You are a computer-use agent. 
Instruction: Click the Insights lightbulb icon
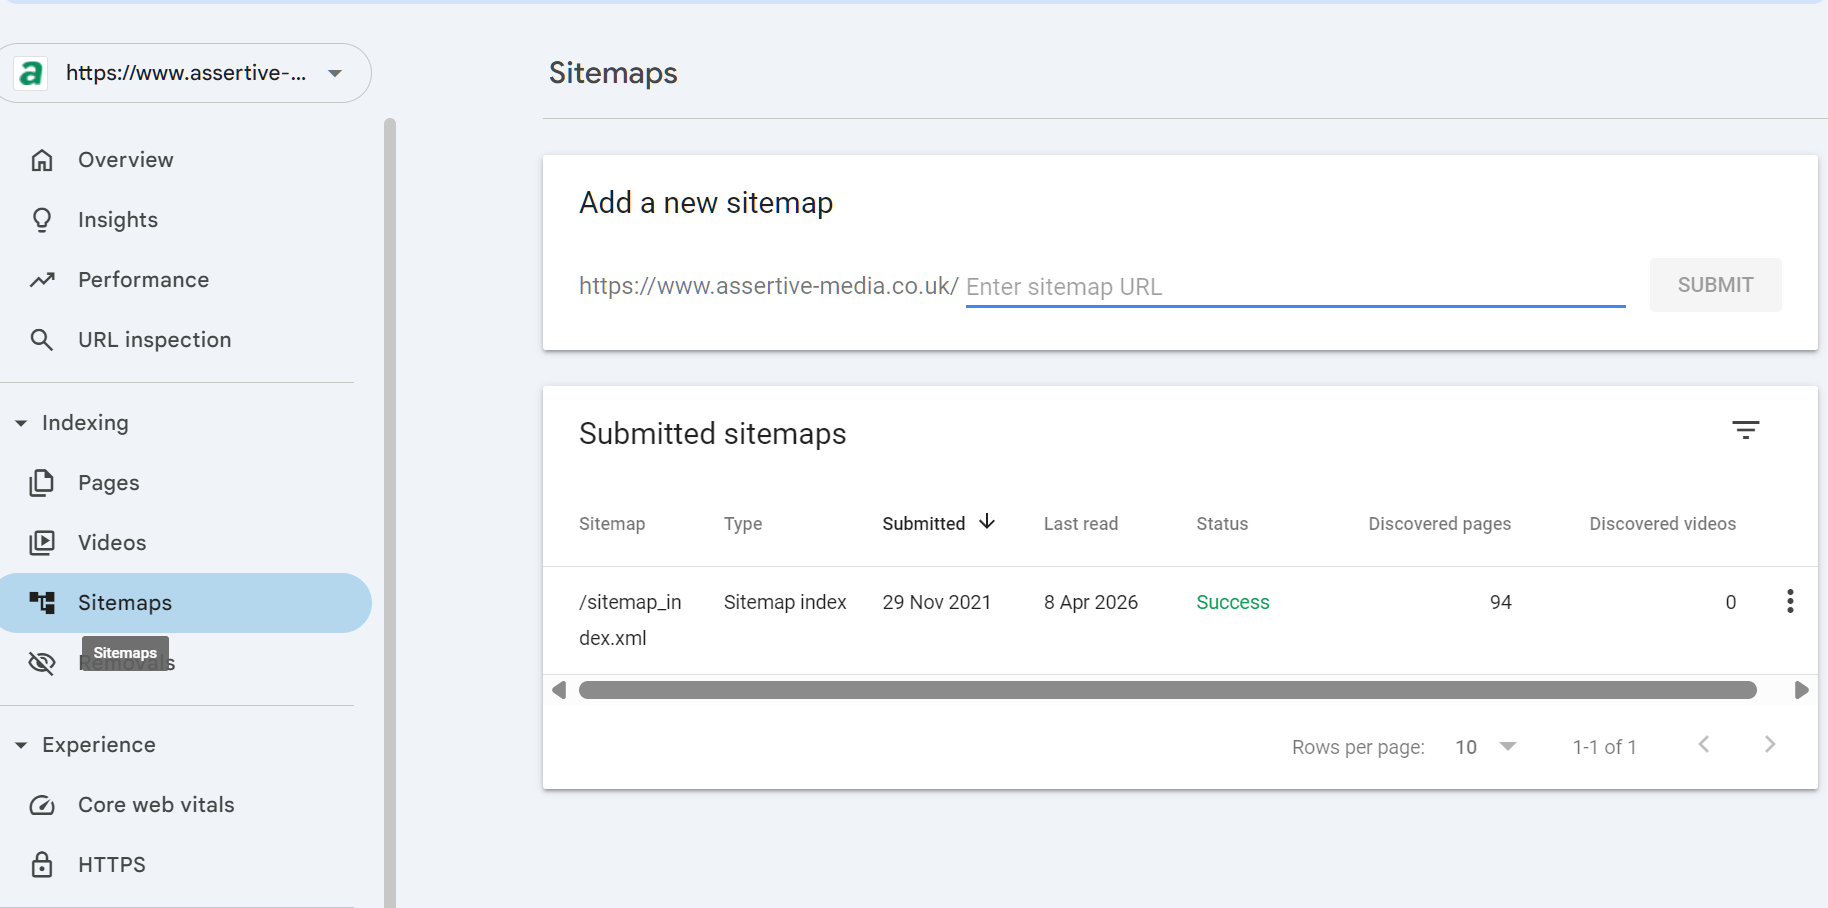tap(42, 220)
